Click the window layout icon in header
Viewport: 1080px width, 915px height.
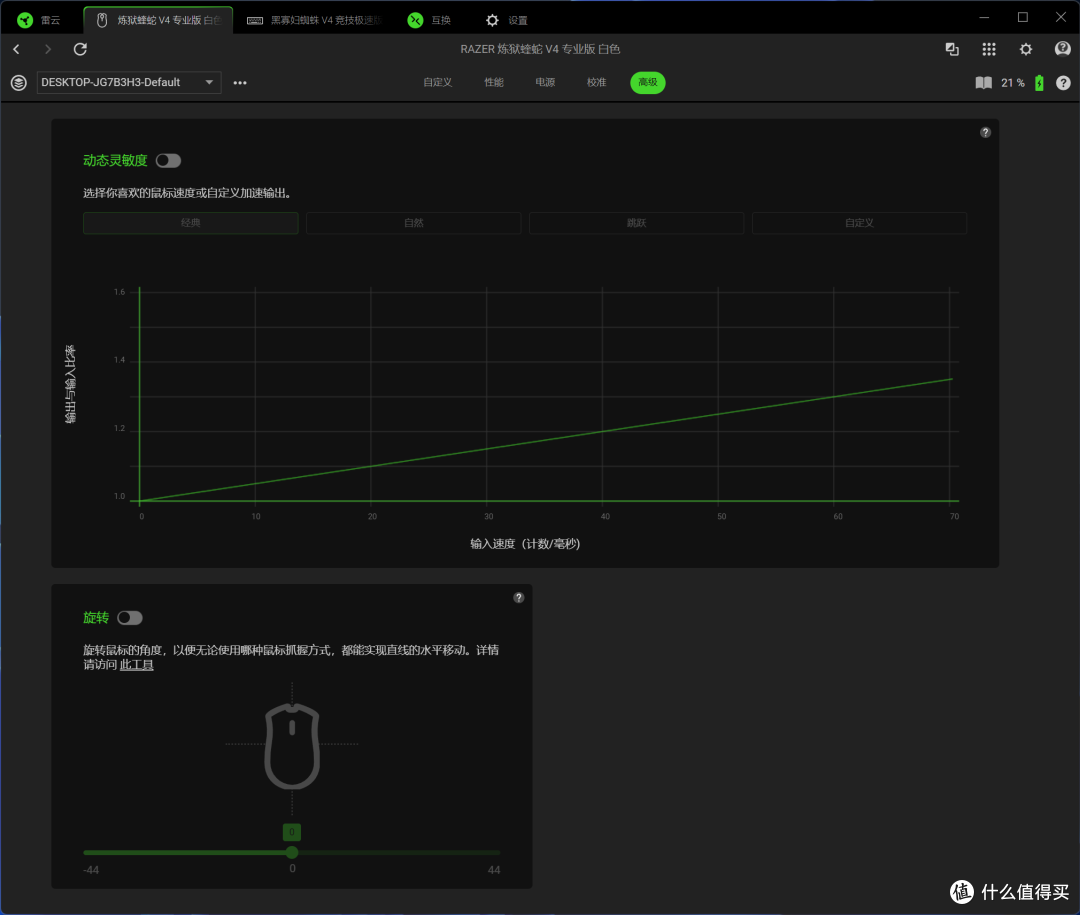(952, 49)
